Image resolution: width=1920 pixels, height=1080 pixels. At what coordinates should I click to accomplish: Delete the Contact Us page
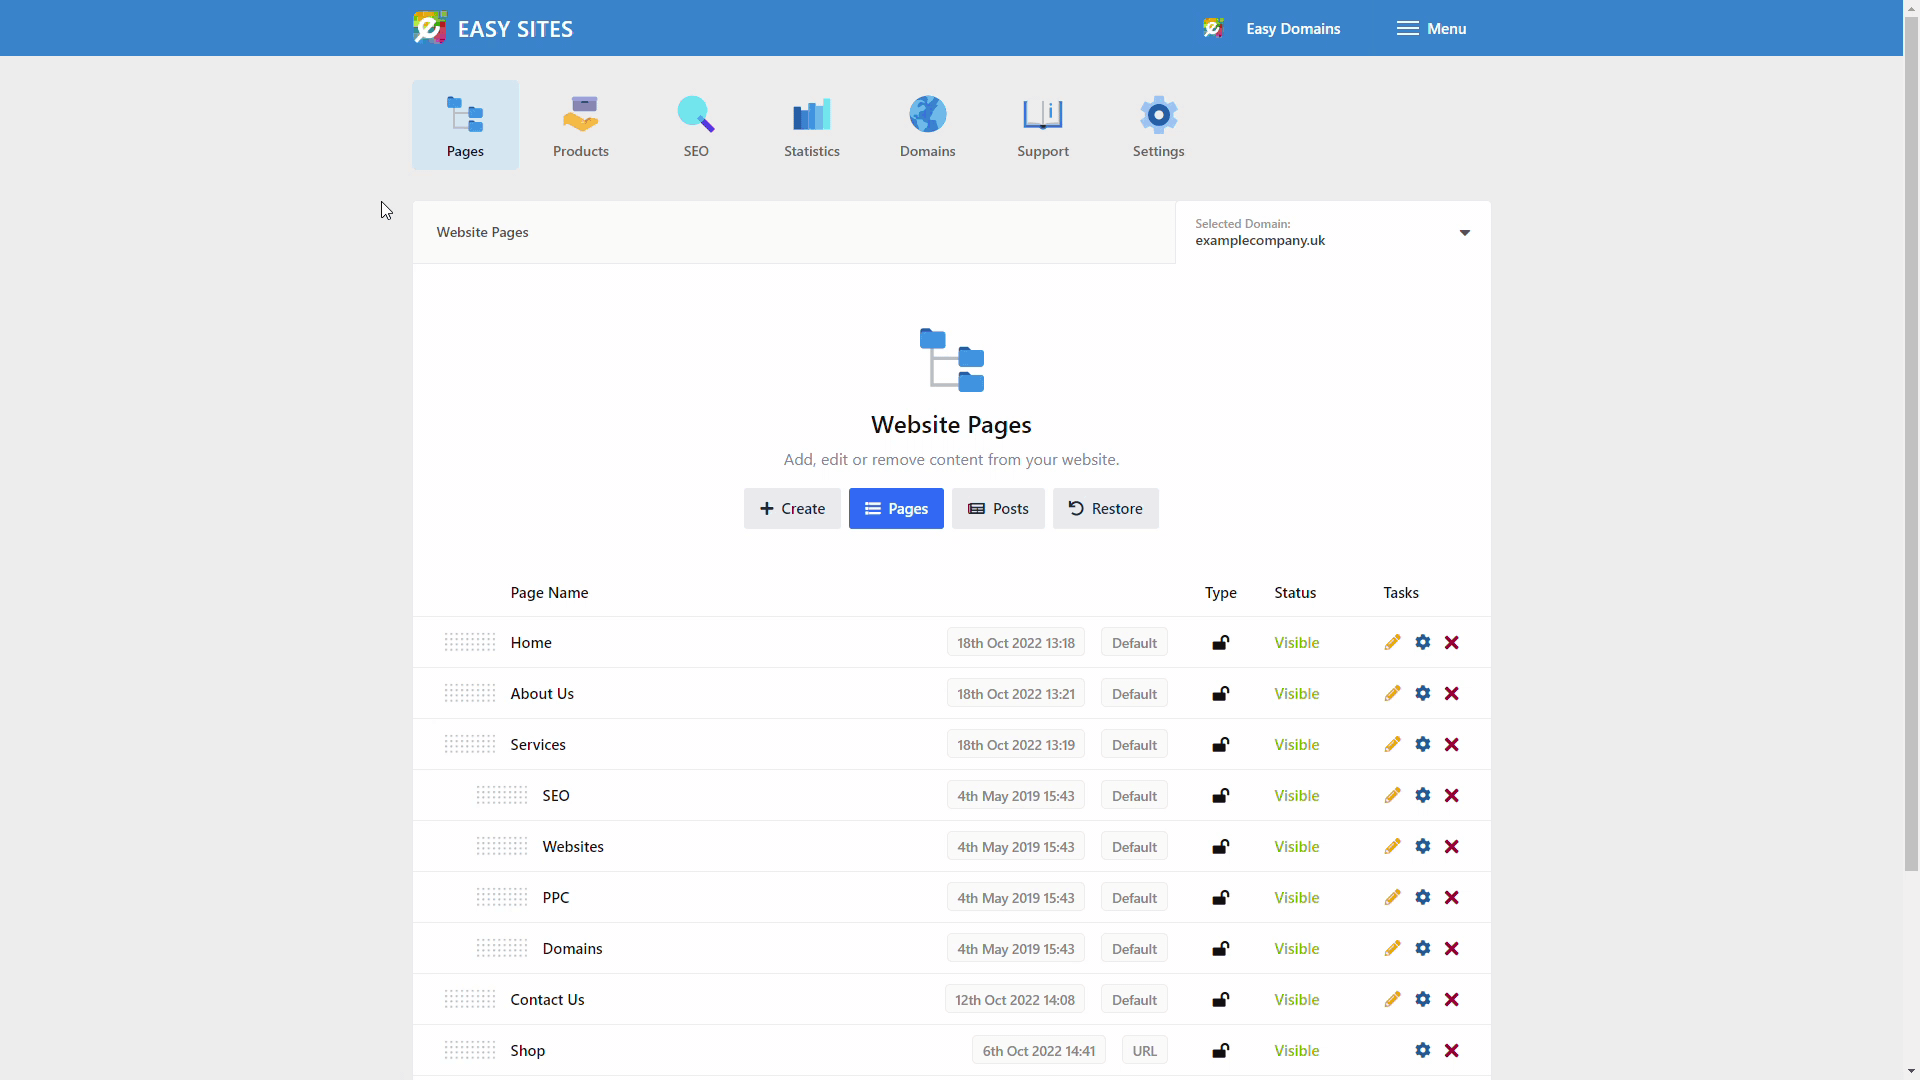[1452, 999]
